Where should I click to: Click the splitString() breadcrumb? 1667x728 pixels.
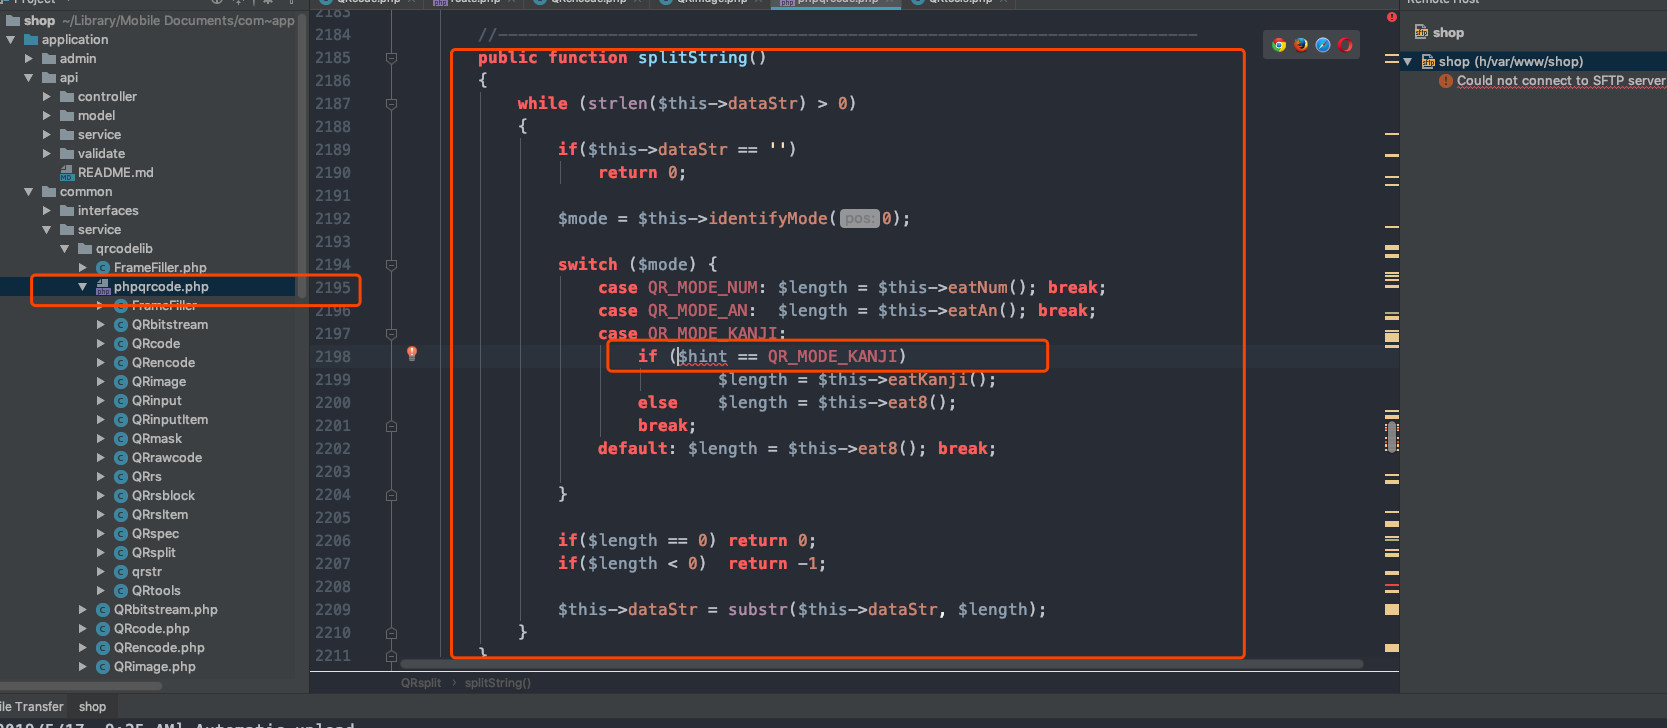click(498, 683)
